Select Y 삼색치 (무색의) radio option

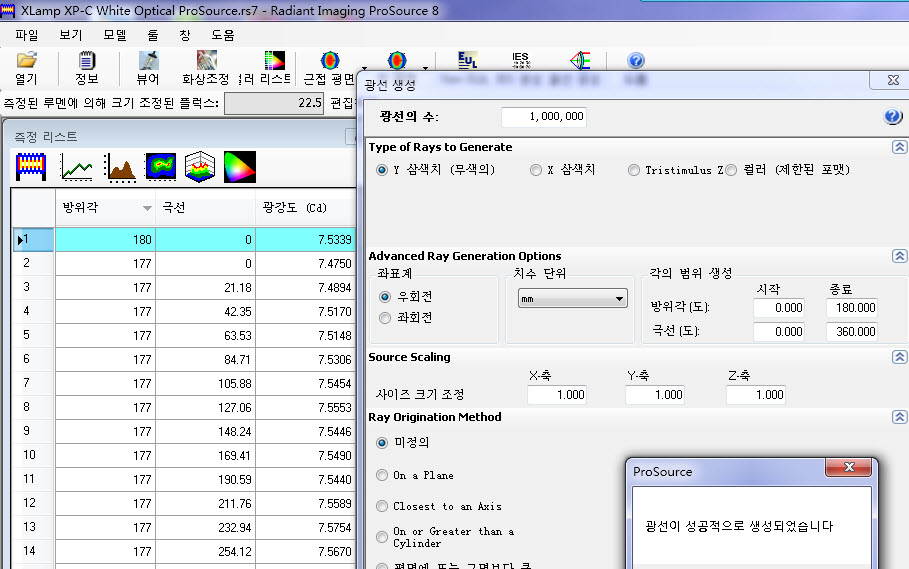pyautogui.click(x=381, y=170)
